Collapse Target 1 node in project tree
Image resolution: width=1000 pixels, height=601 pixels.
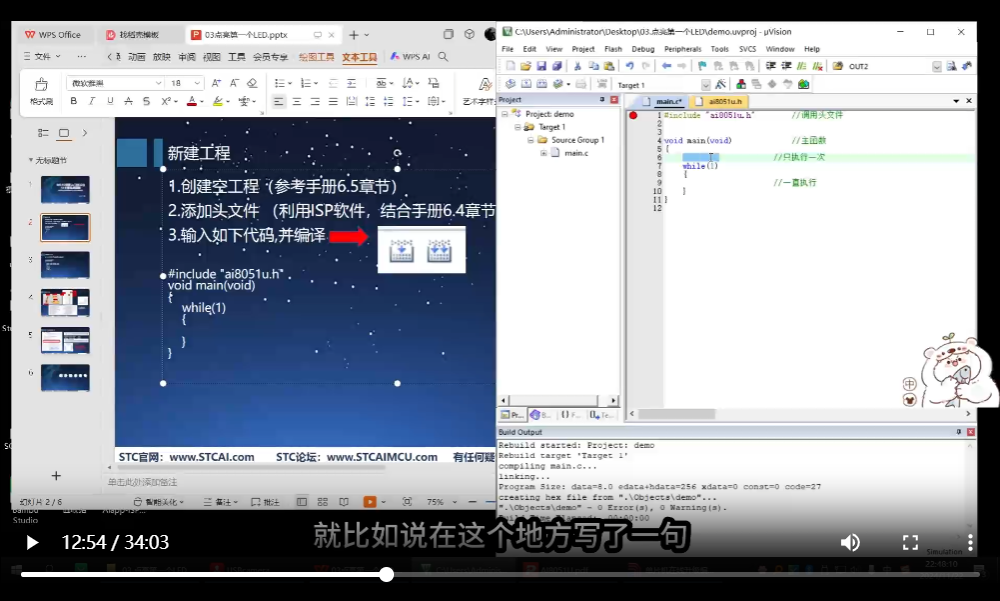518,127
